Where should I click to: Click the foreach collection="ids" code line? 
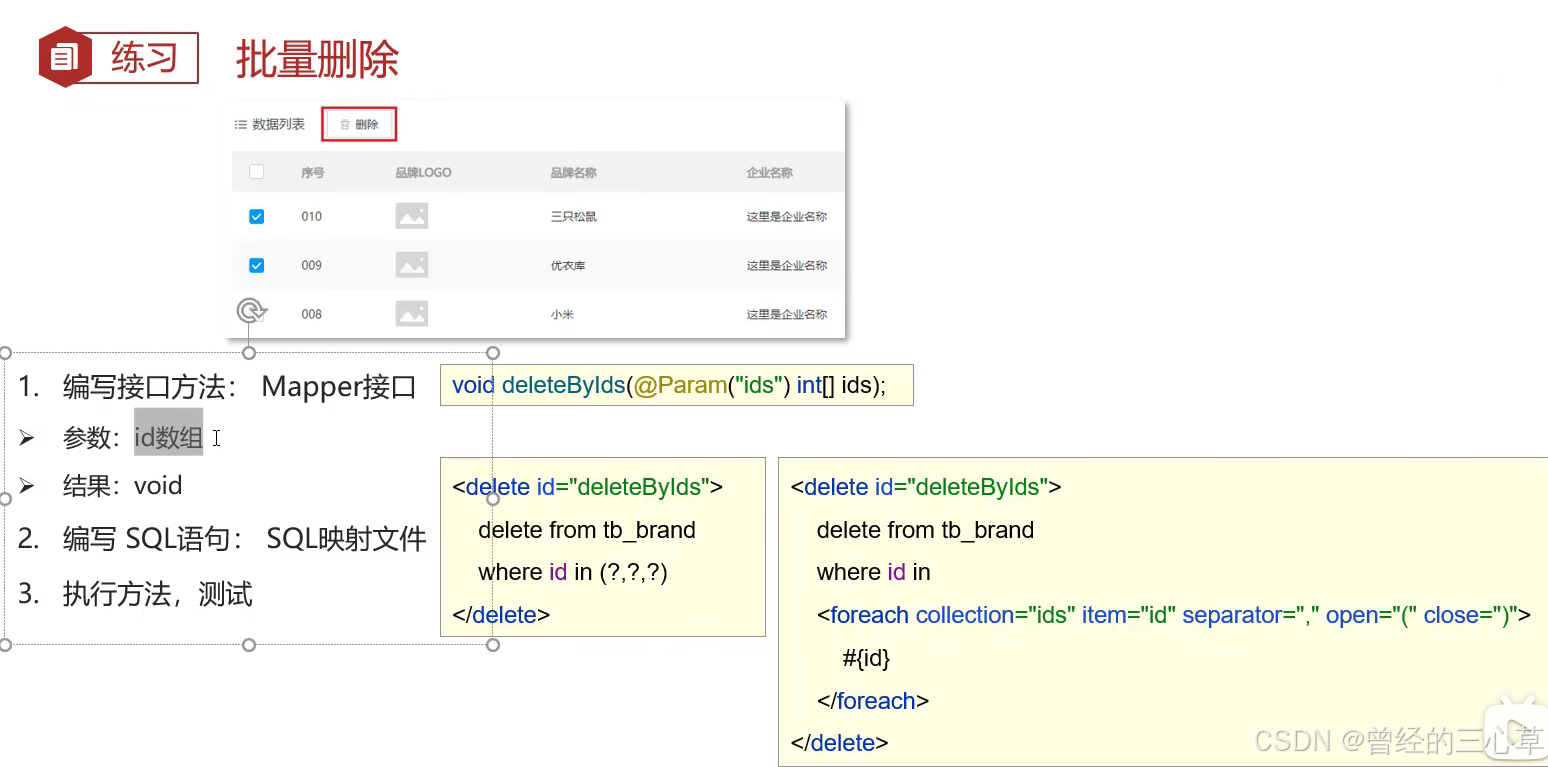click(1174, 615)
